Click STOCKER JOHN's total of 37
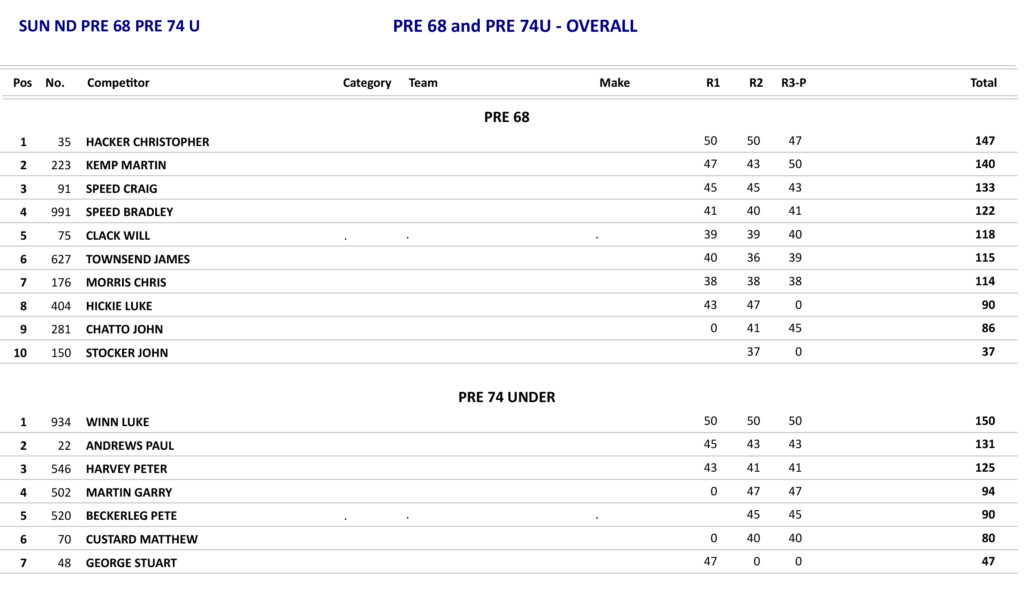The width and height of the screenshot is (1024, 598). (x=987, y=353)
